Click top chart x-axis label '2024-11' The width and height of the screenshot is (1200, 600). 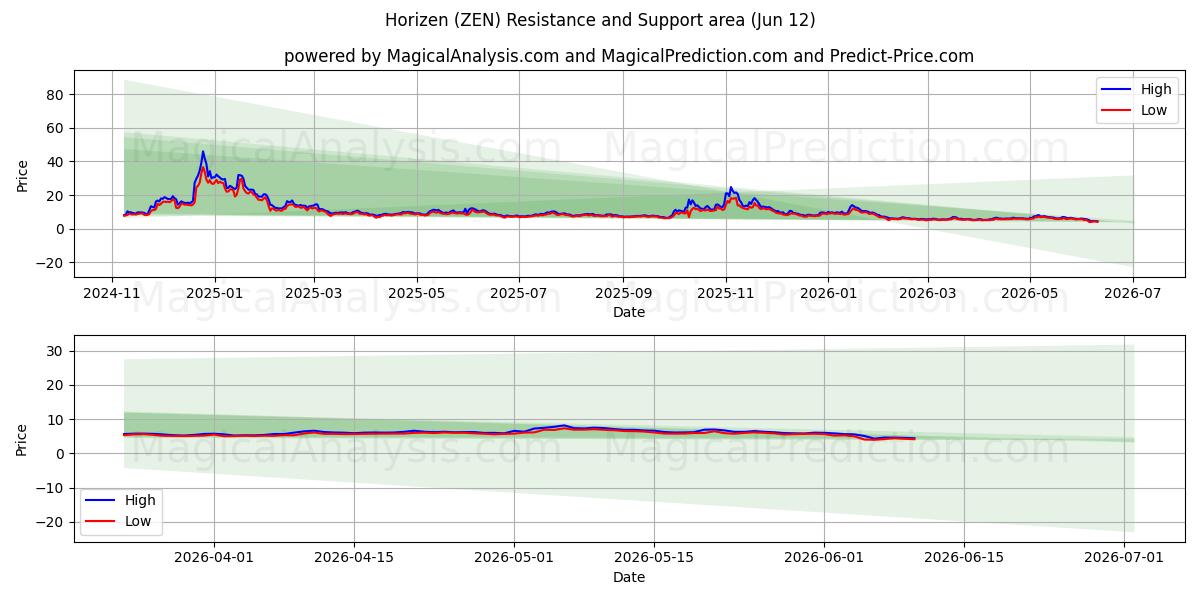[x=111, y=294]
